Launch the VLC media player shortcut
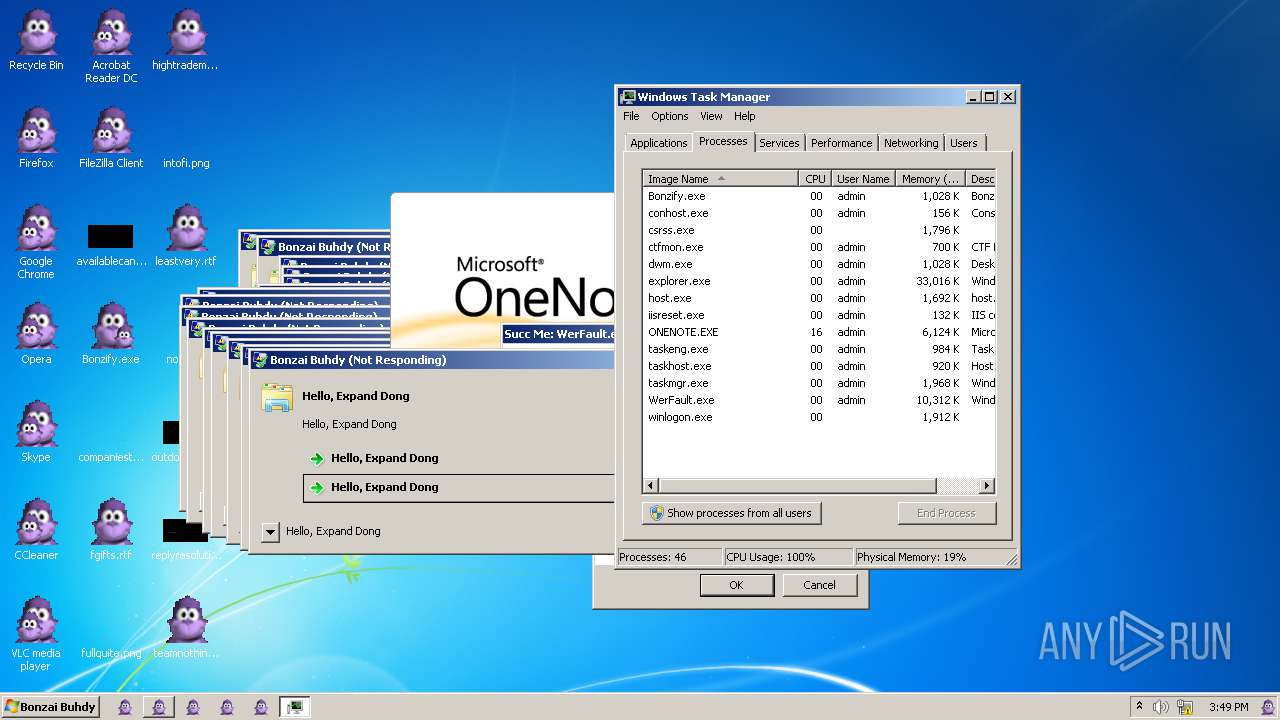The image size is (1280, 720). click(x=36, y=635)
